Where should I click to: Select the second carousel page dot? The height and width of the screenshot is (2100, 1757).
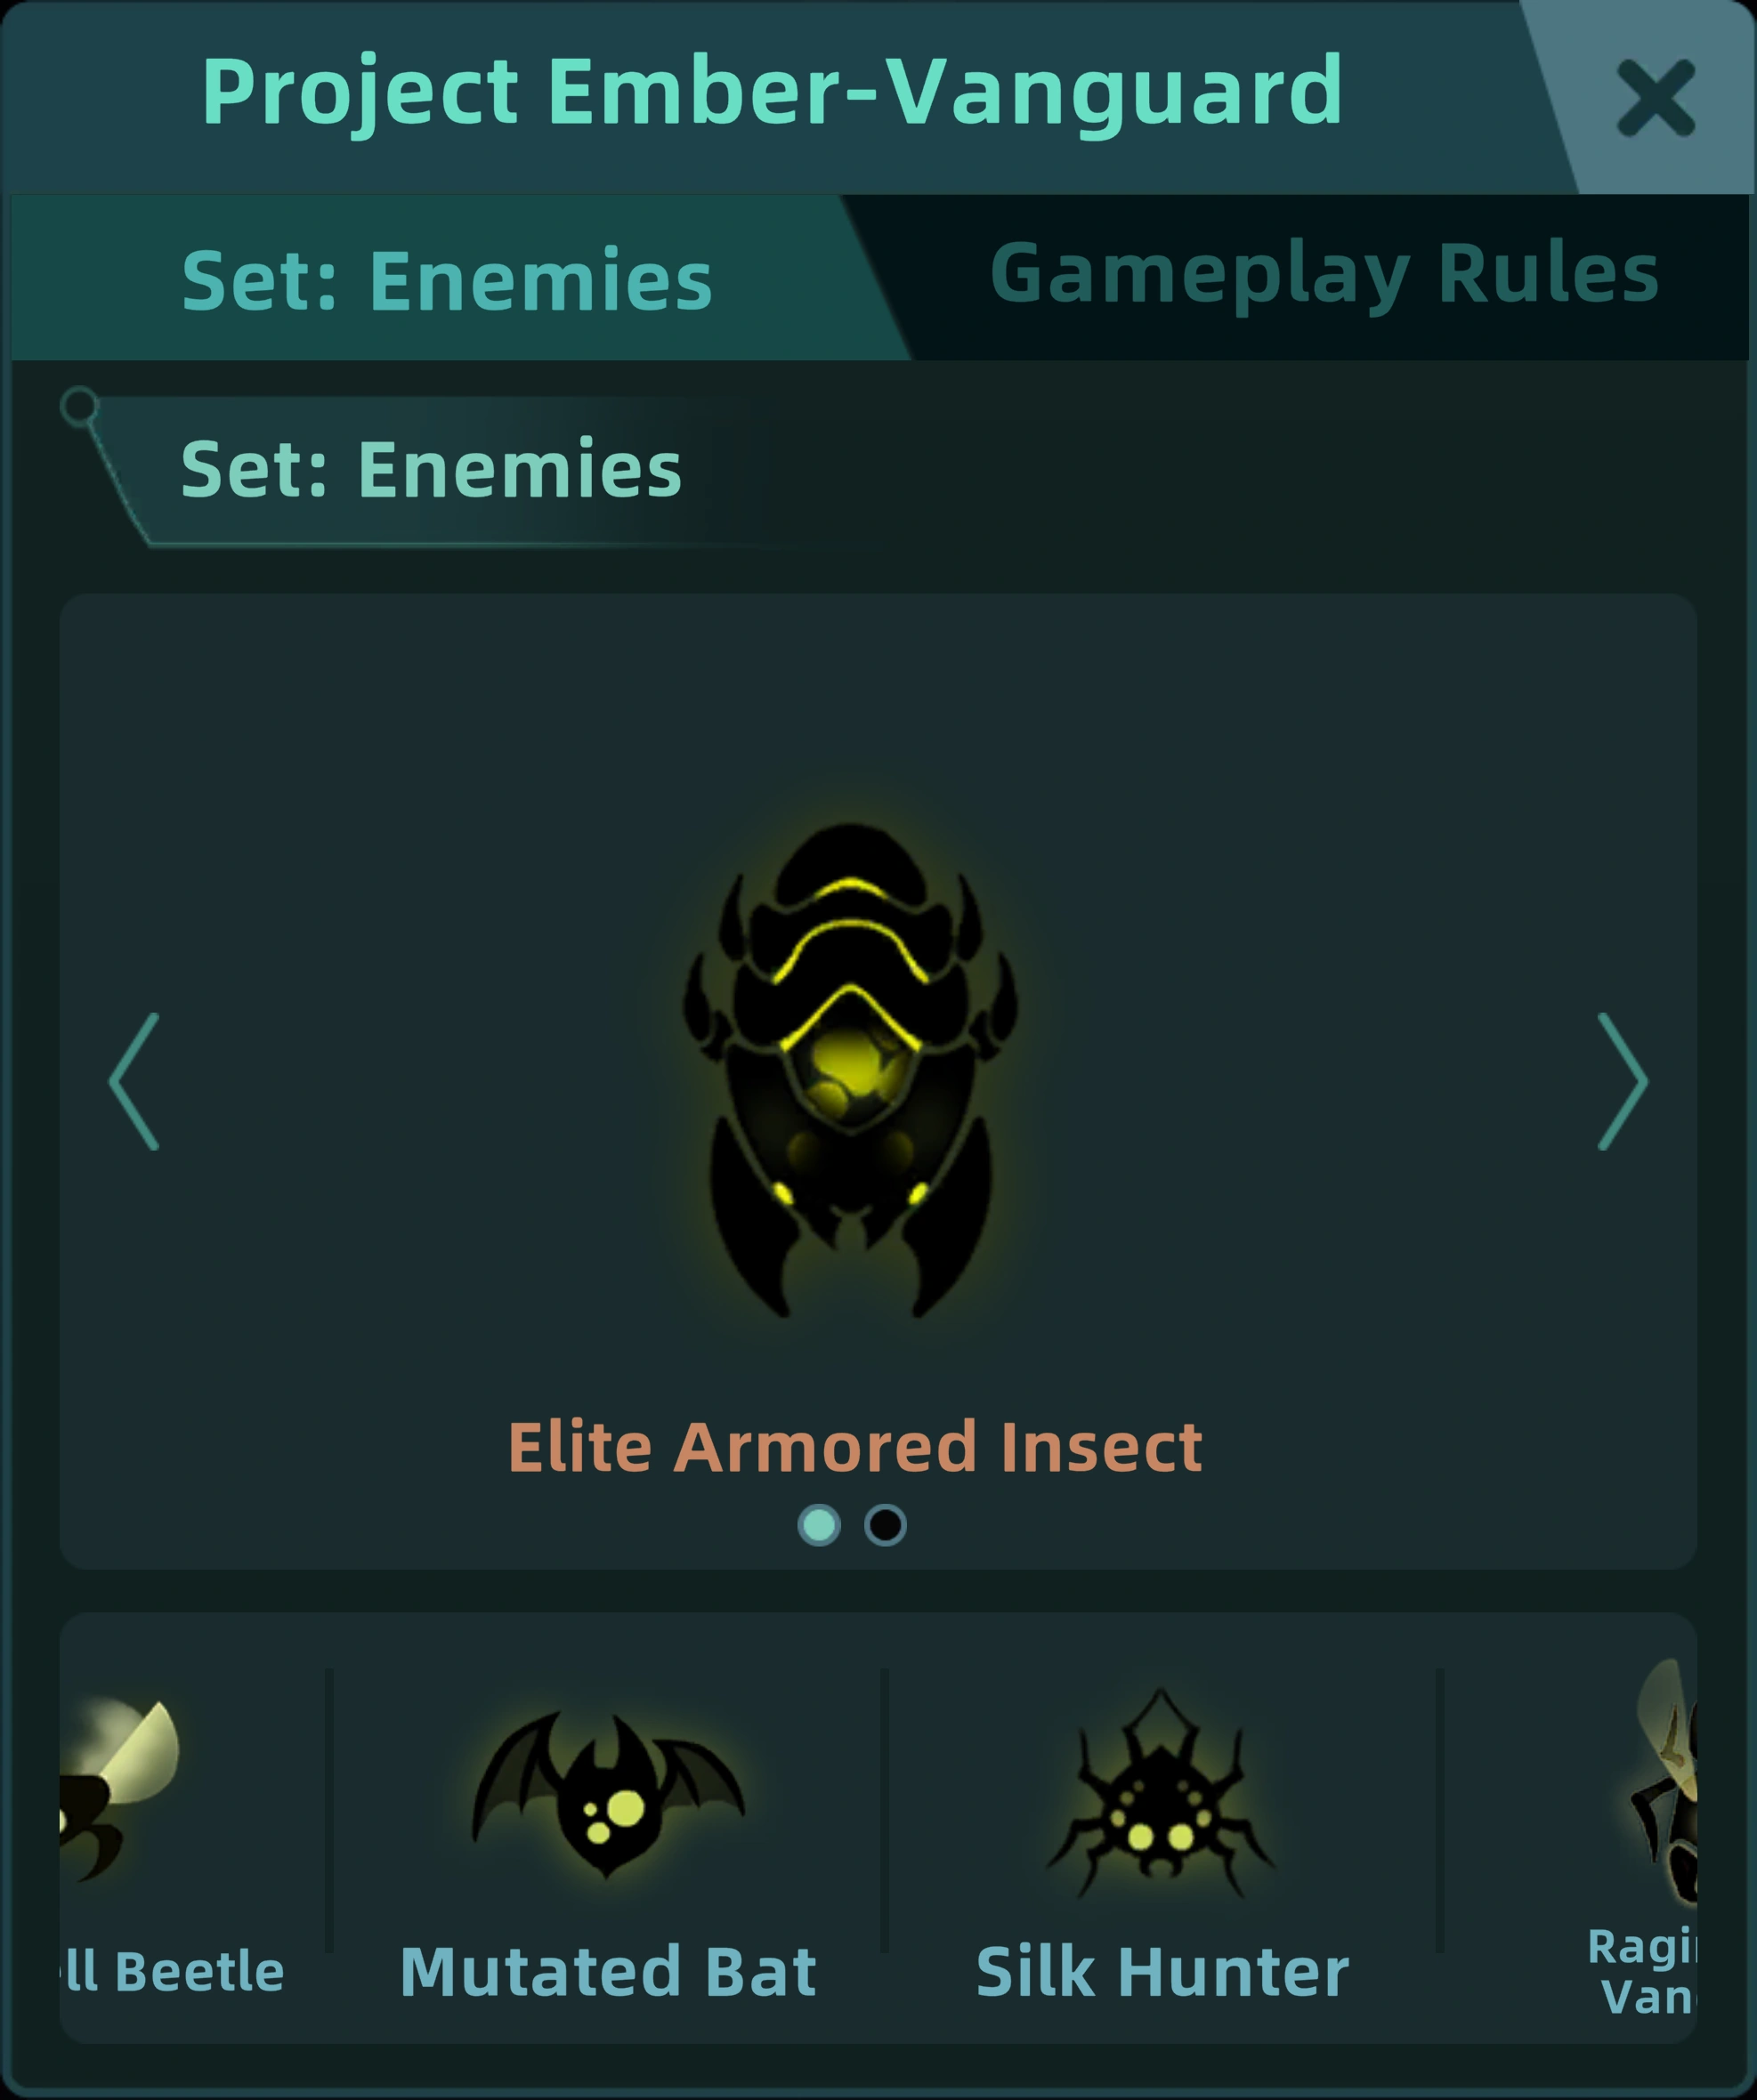885,1525
